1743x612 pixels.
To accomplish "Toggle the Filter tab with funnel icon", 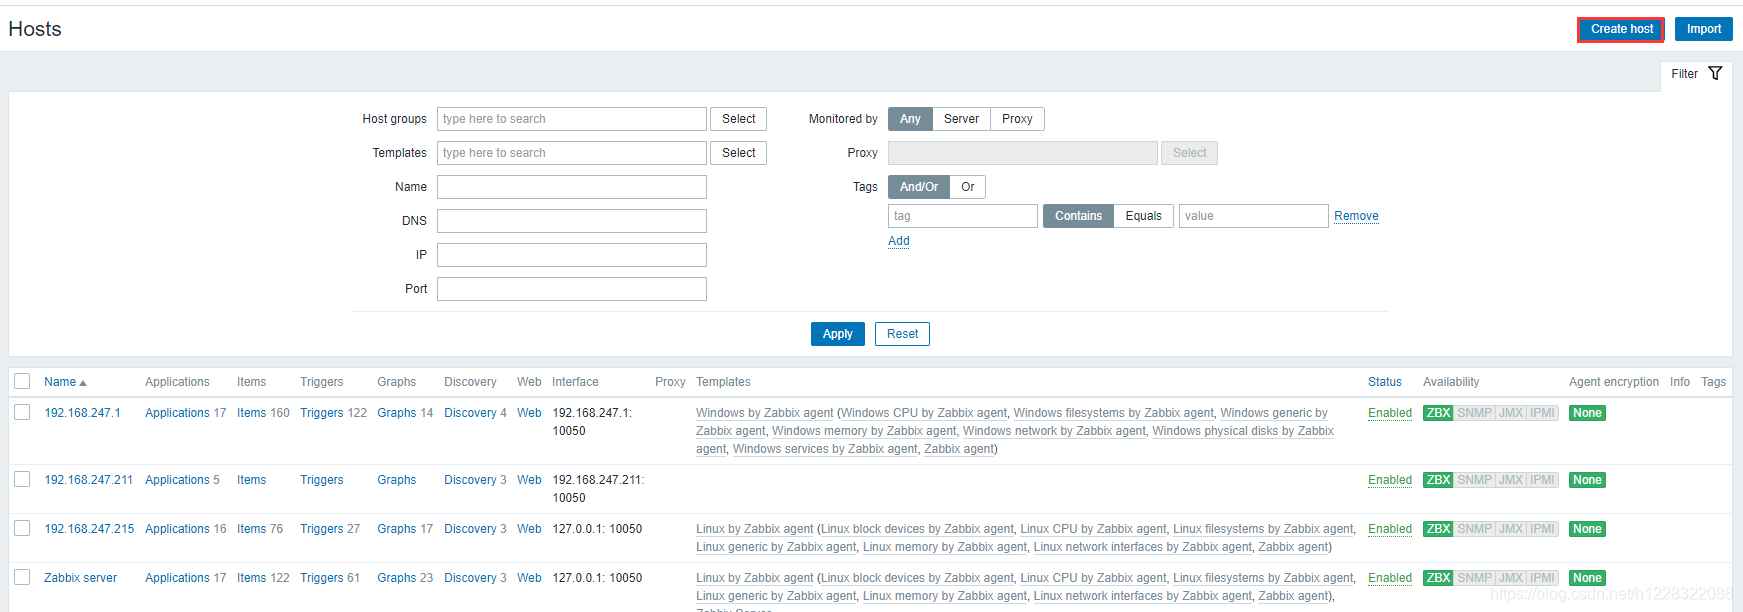I will (x=1696, y=74).
